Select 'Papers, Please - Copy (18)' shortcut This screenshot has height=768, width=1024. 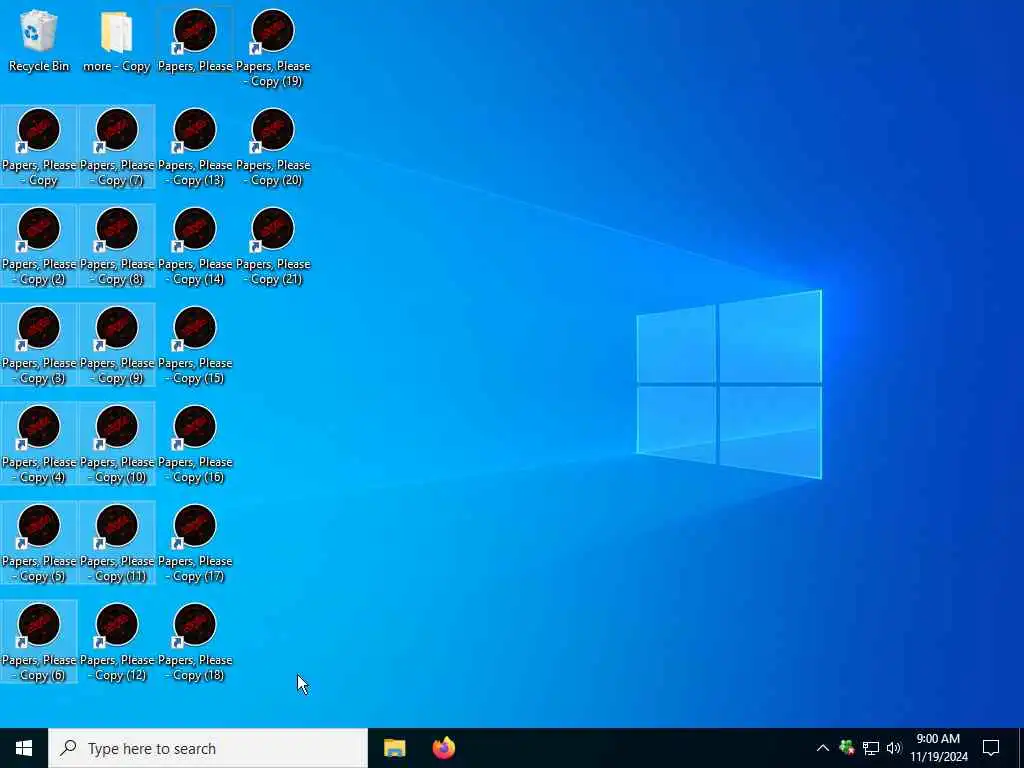point(195,643)
